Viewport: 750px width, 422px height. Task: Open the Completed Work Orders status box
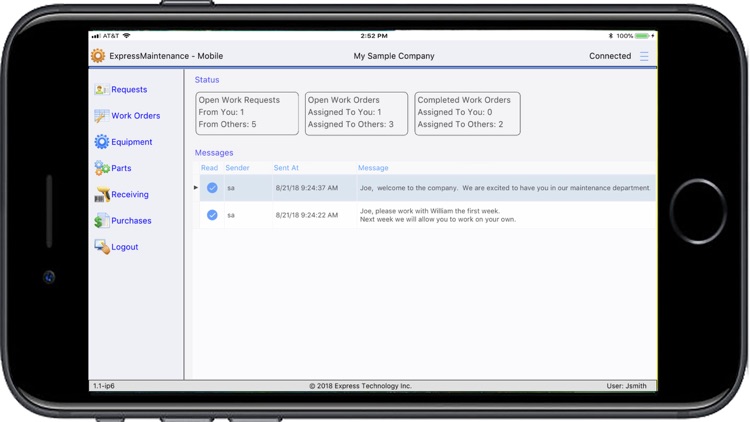(x=467, y=113)
